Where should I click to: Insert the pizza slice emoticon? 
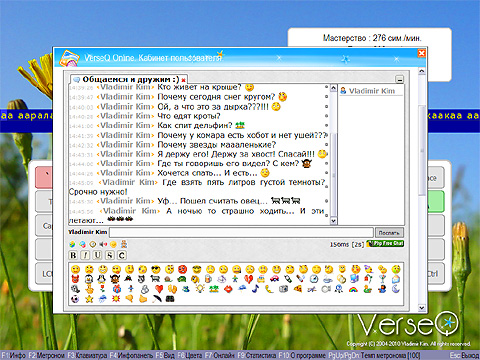pos(298,289)
